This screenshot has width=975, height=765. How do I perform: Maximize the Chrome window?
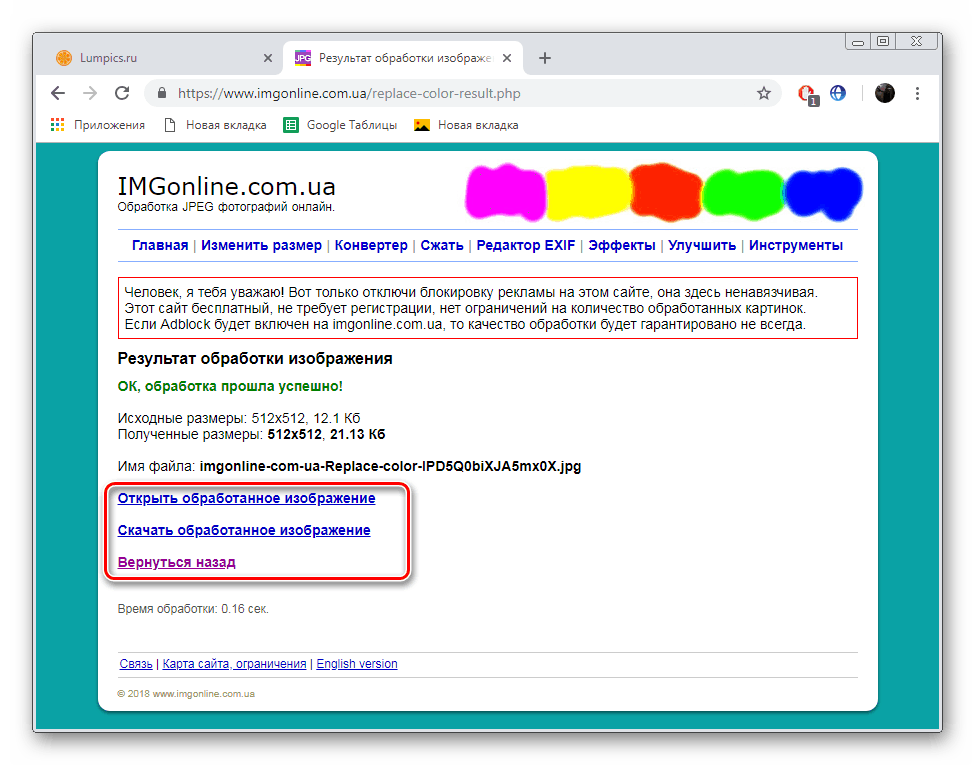point(883,42)
